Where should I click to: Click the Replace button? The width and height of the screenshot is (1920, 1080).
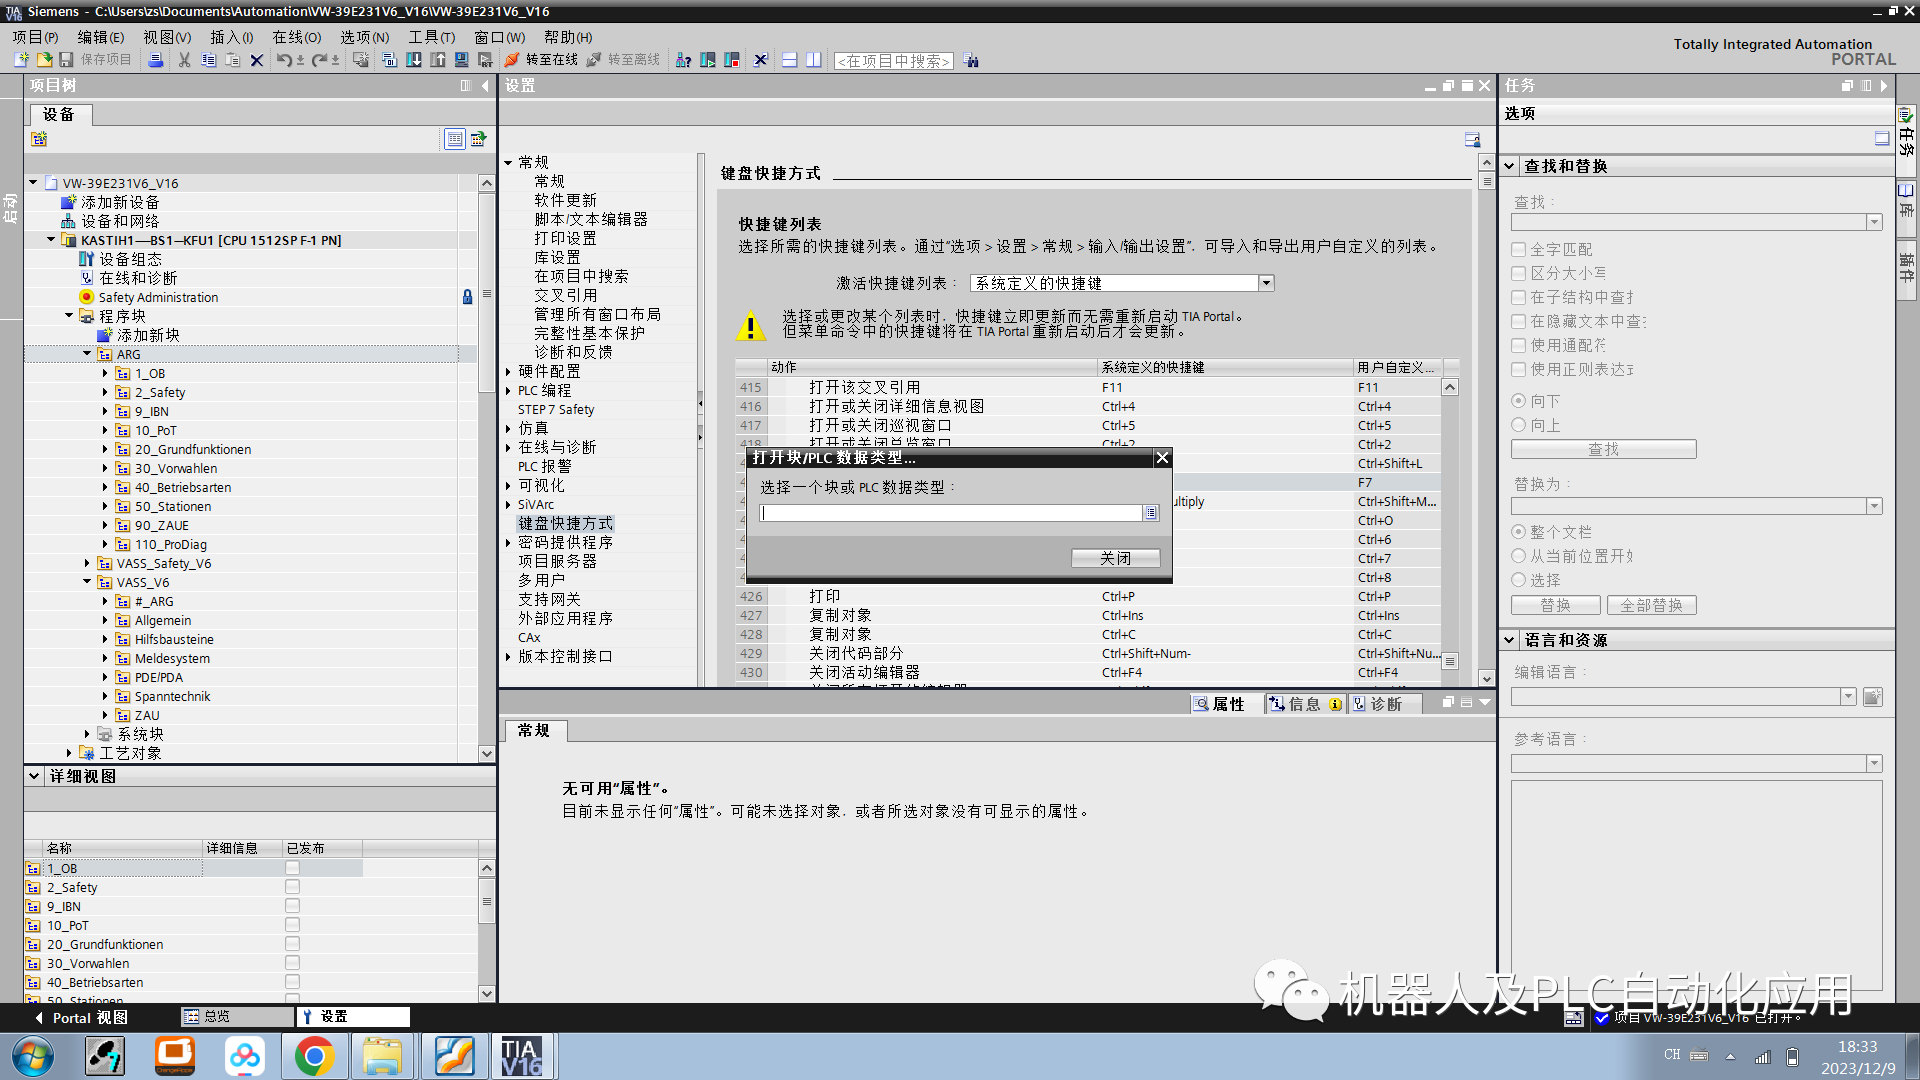click(x=1555, y=606)
